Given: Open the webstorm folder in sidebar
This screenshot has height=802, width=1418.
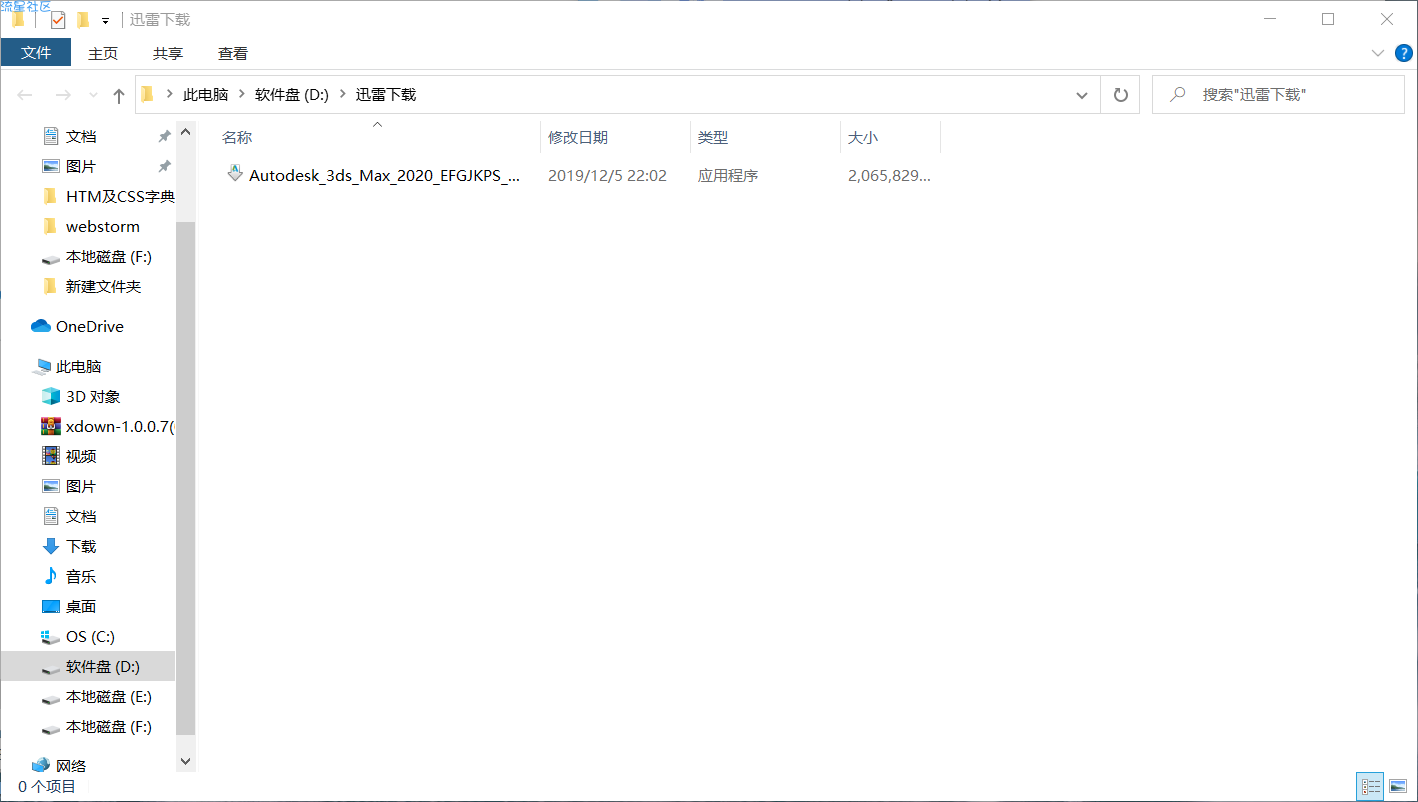Looking at the screenshot, I should click(x=103, y=226).
